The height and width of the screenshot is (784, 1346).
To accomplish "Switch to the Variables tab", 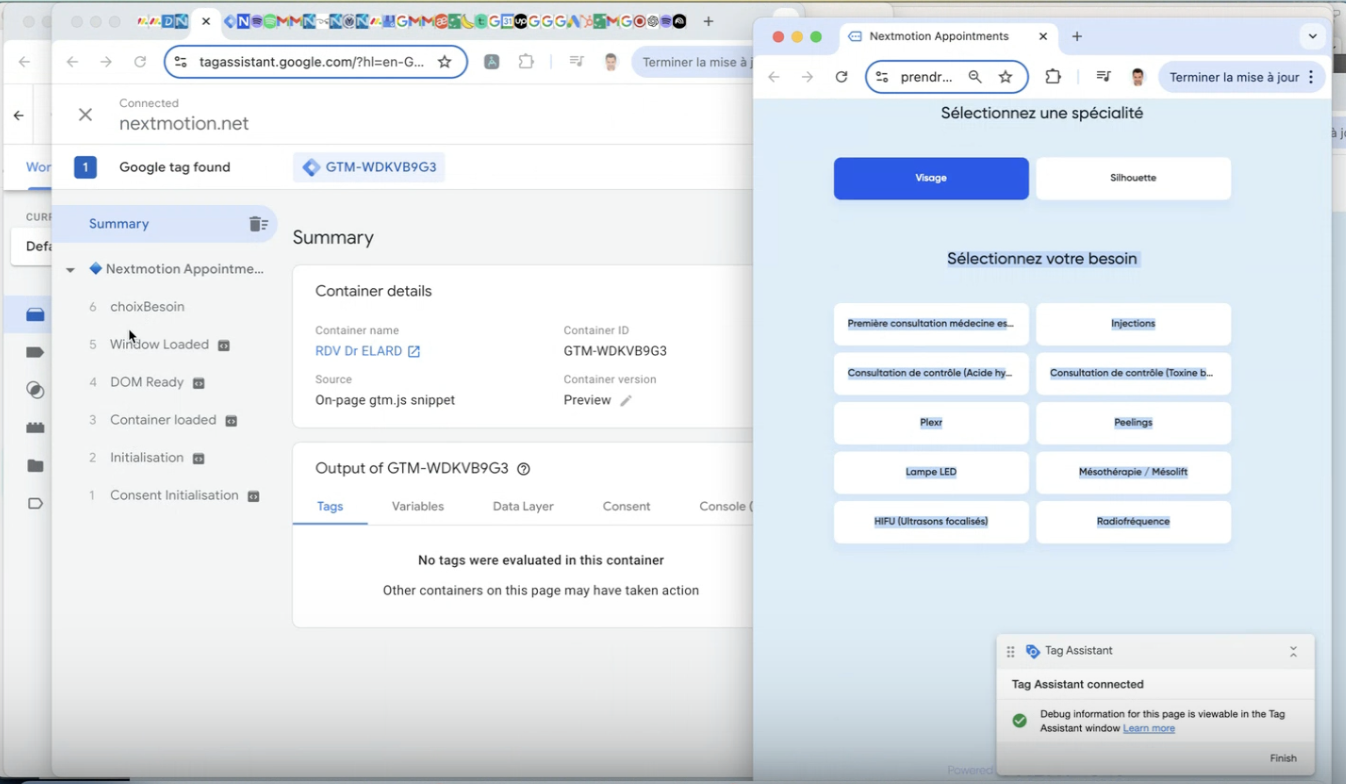I will pos(418,506).
